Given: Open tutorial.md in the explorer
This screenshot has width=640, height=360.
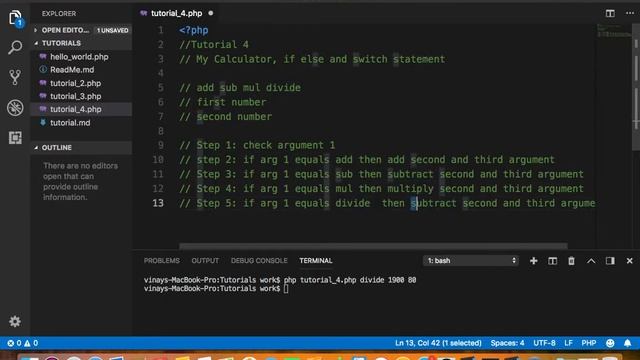Looking at the screenshot, I should click(x=70, y=123).
